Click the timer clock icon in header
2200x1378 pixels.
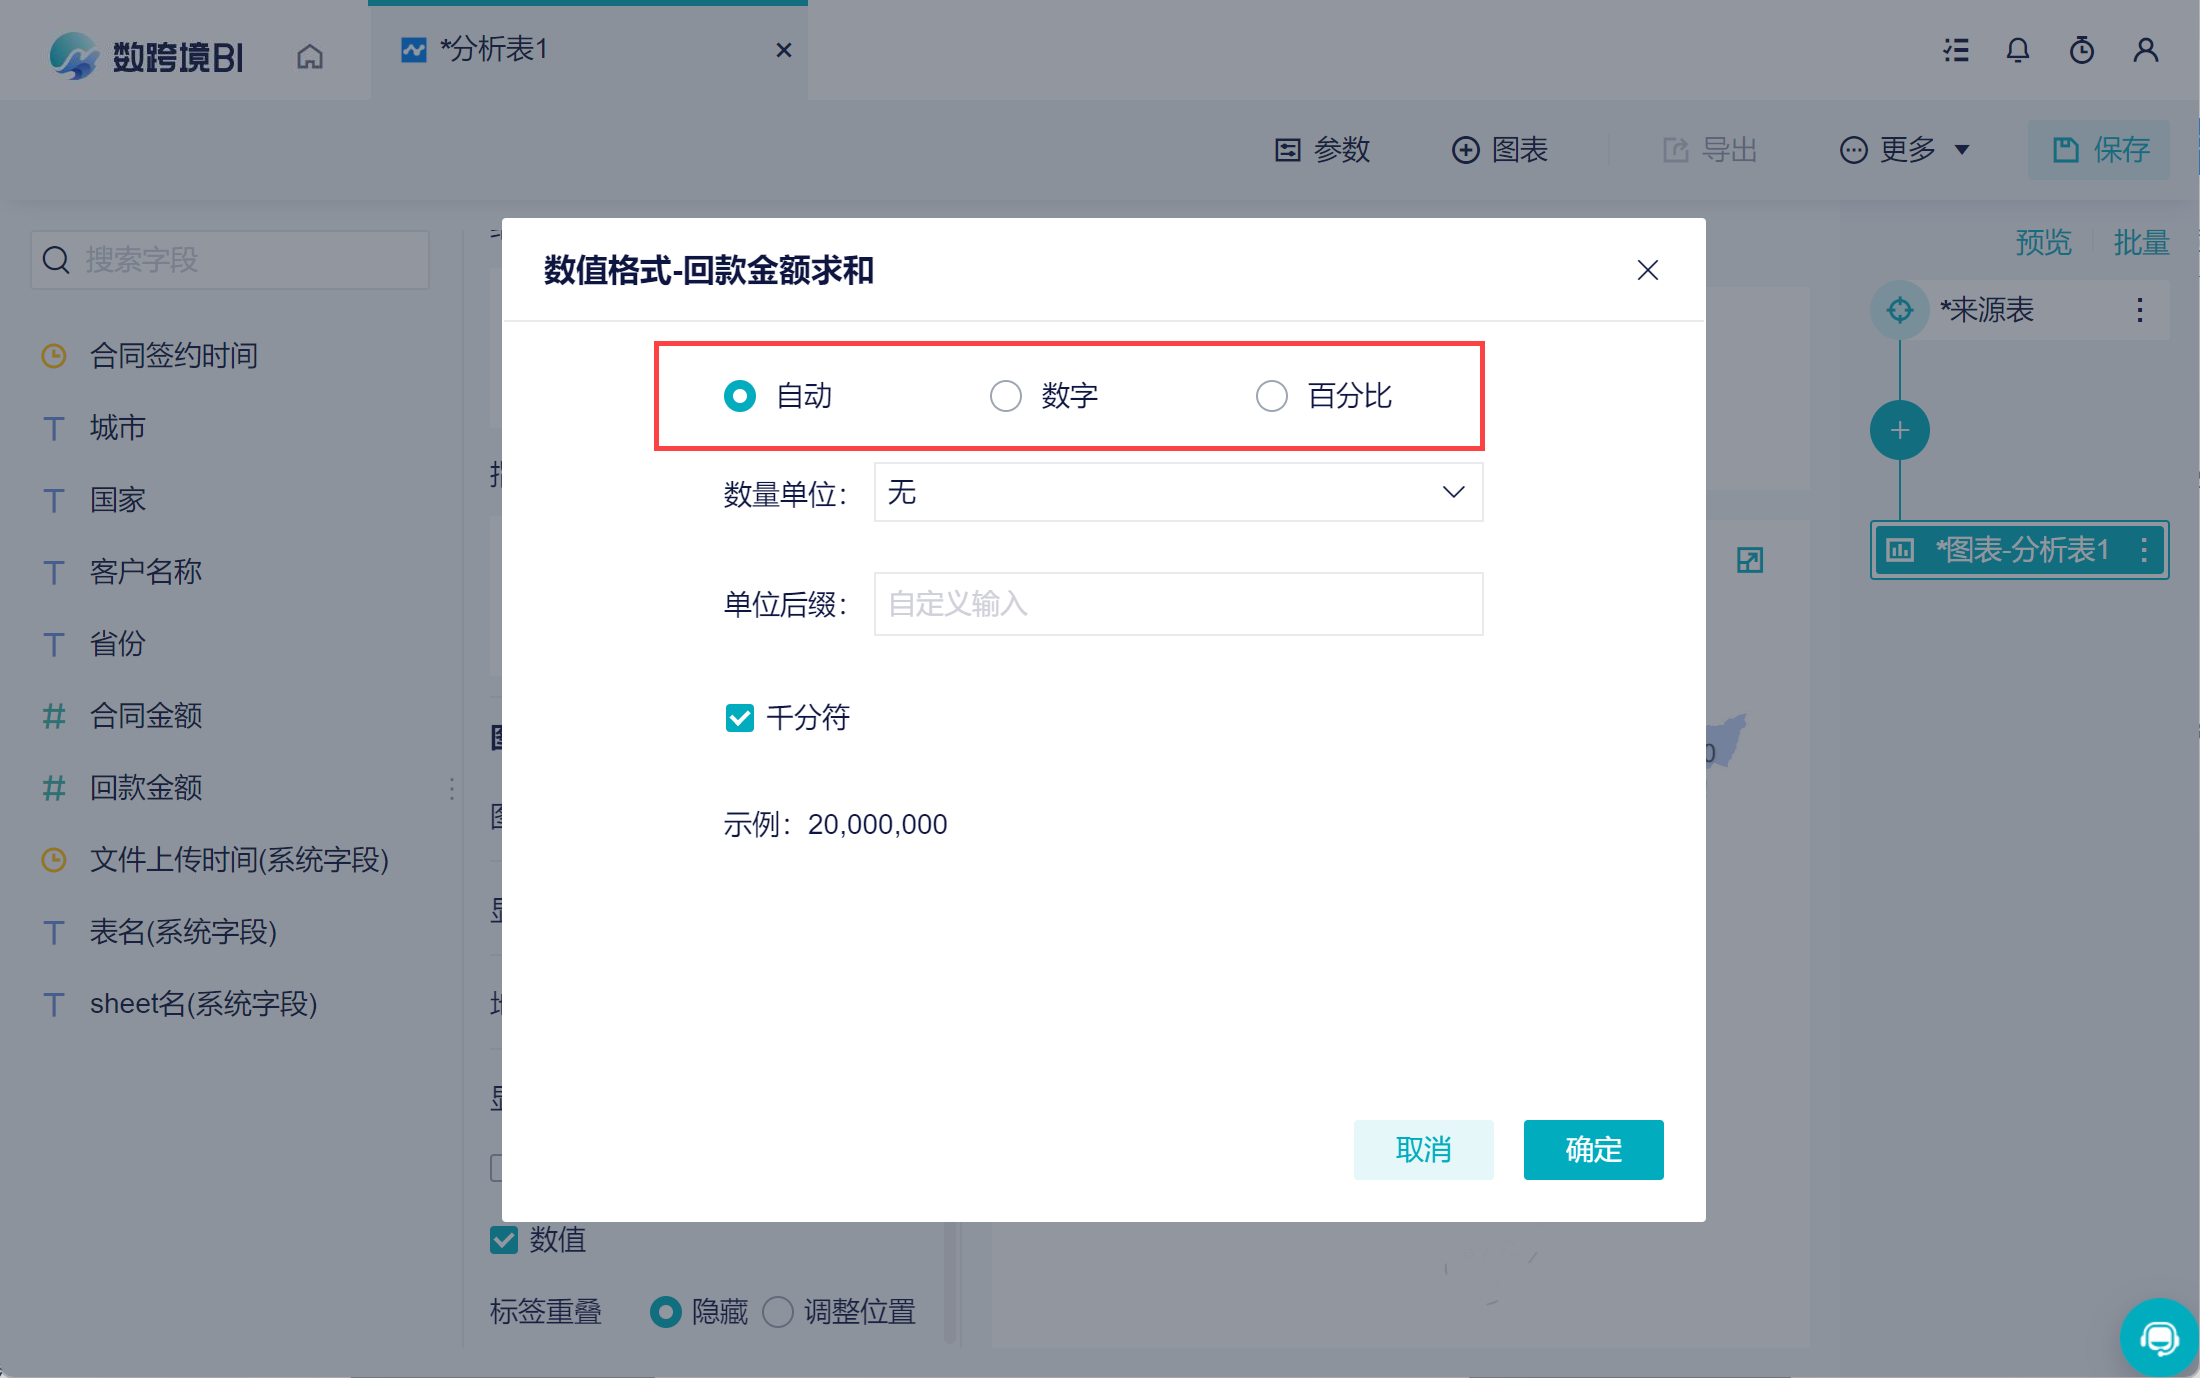pos(2082,50)
